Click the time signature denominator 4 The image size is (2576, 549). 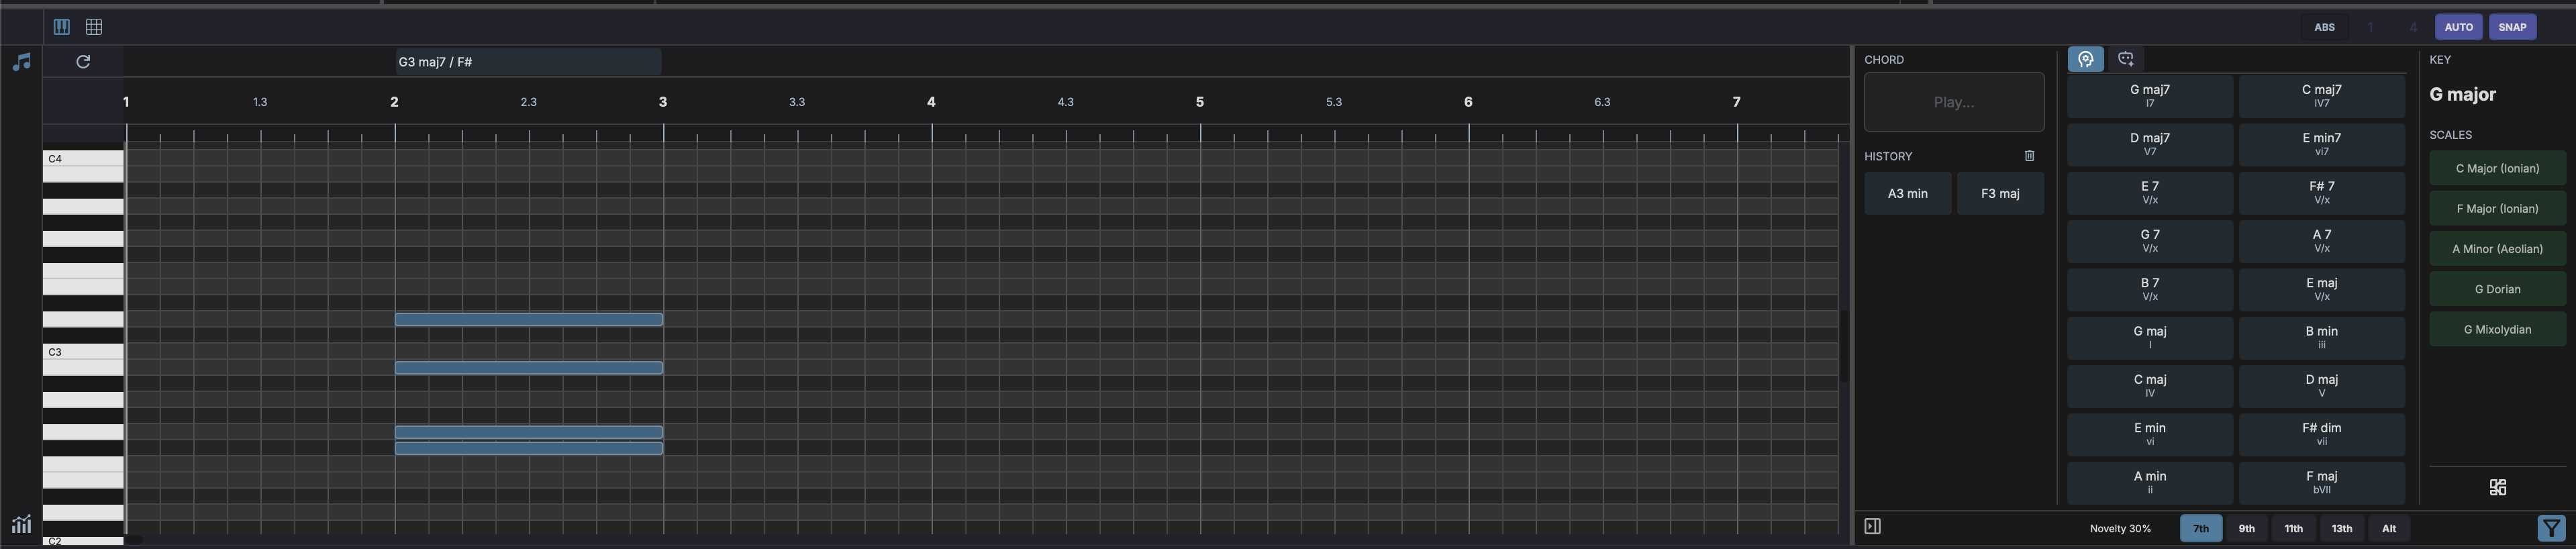(x=2412, y=27)
